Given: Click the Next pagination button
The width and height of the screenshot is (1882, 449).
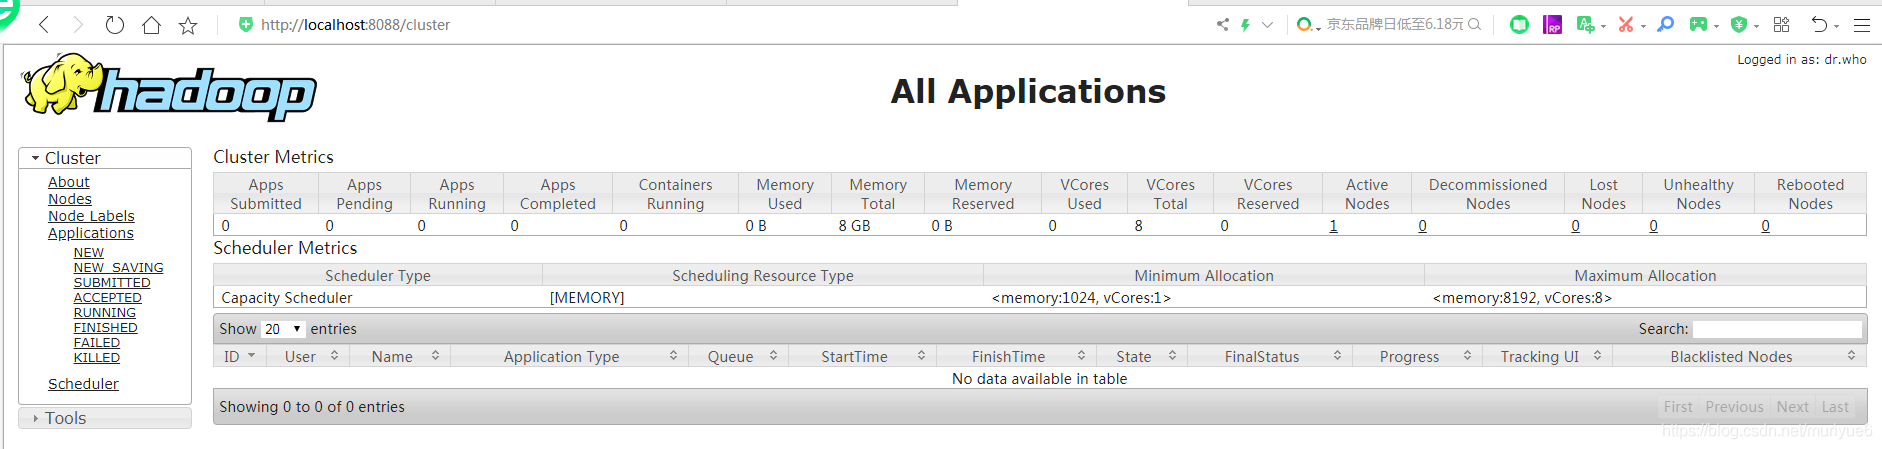Looking at the screenshot, I should (1792, 407).
